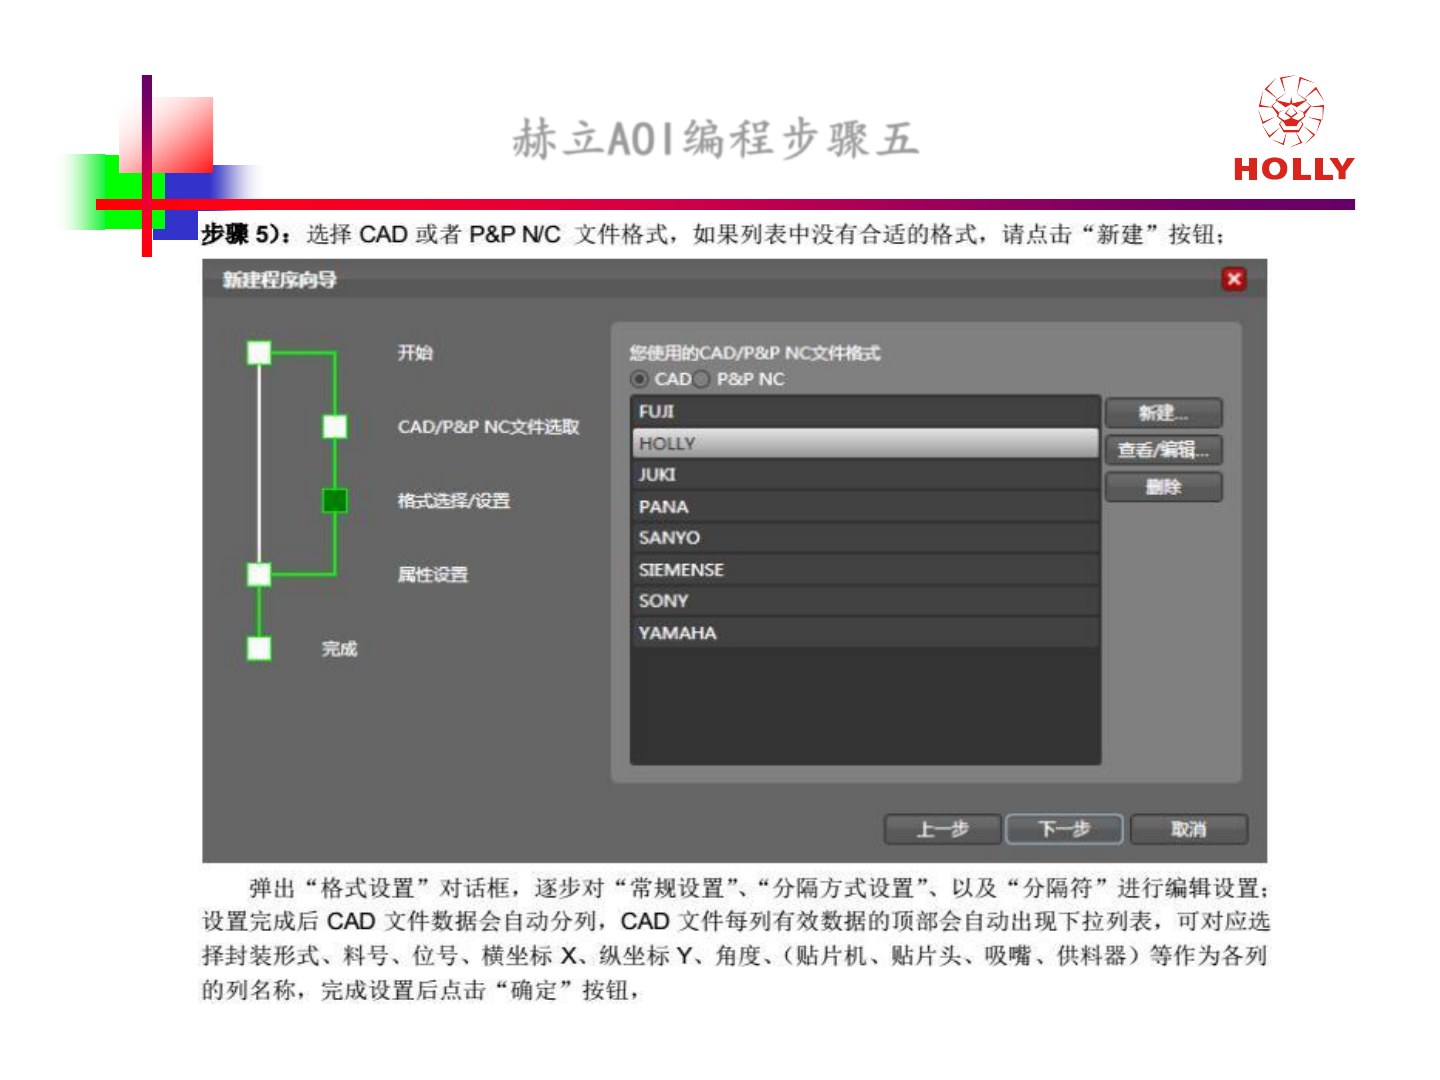Click the 完成 step label
This screenshot has height=1080, width=1440.
[x=339, y=649]
